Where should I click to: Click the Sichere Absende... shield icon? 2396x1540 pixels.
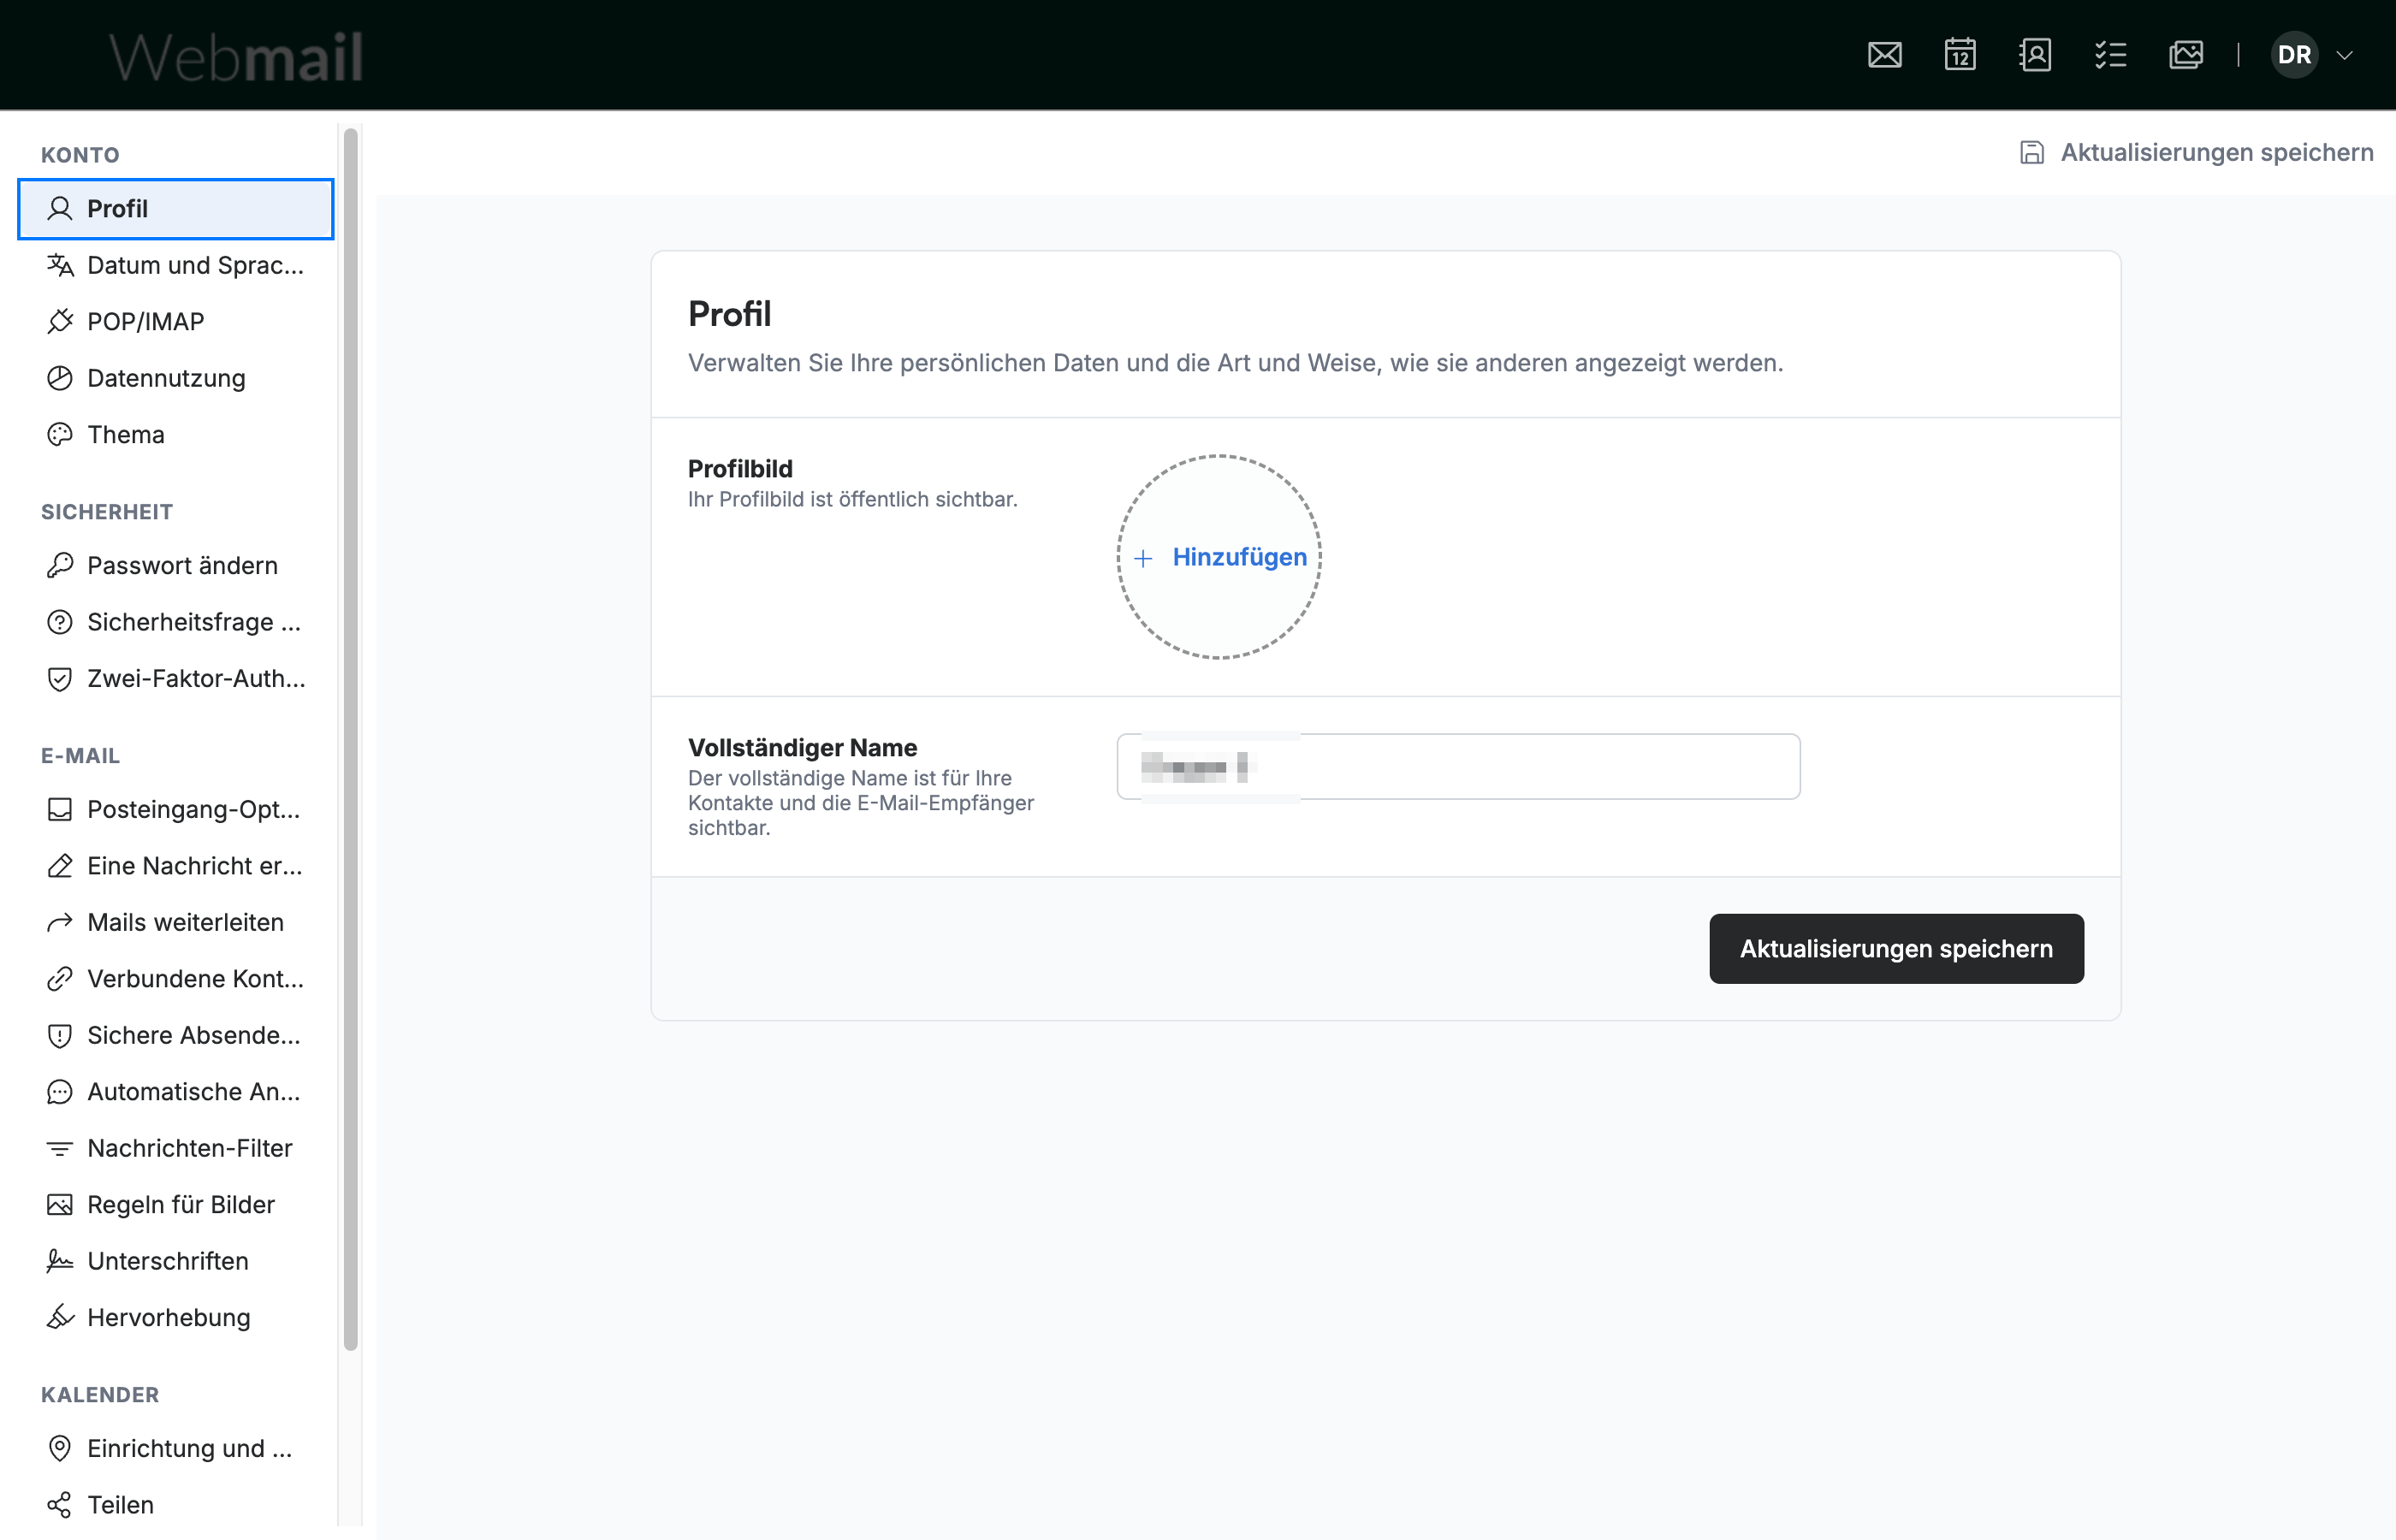click(60, 1035)
